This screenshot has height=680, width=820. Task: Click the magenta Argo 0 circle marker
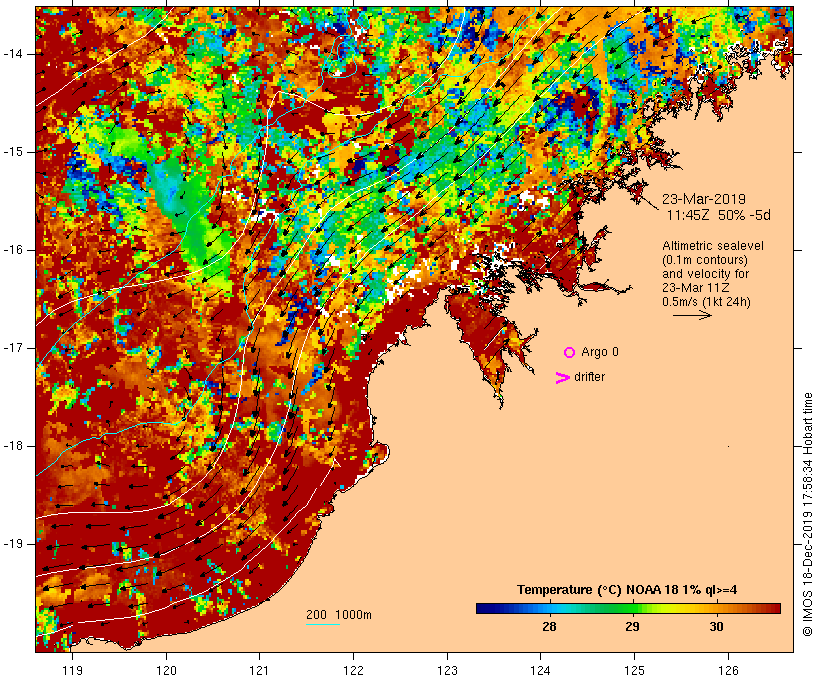pyautogui.click(x=570, y=353)
